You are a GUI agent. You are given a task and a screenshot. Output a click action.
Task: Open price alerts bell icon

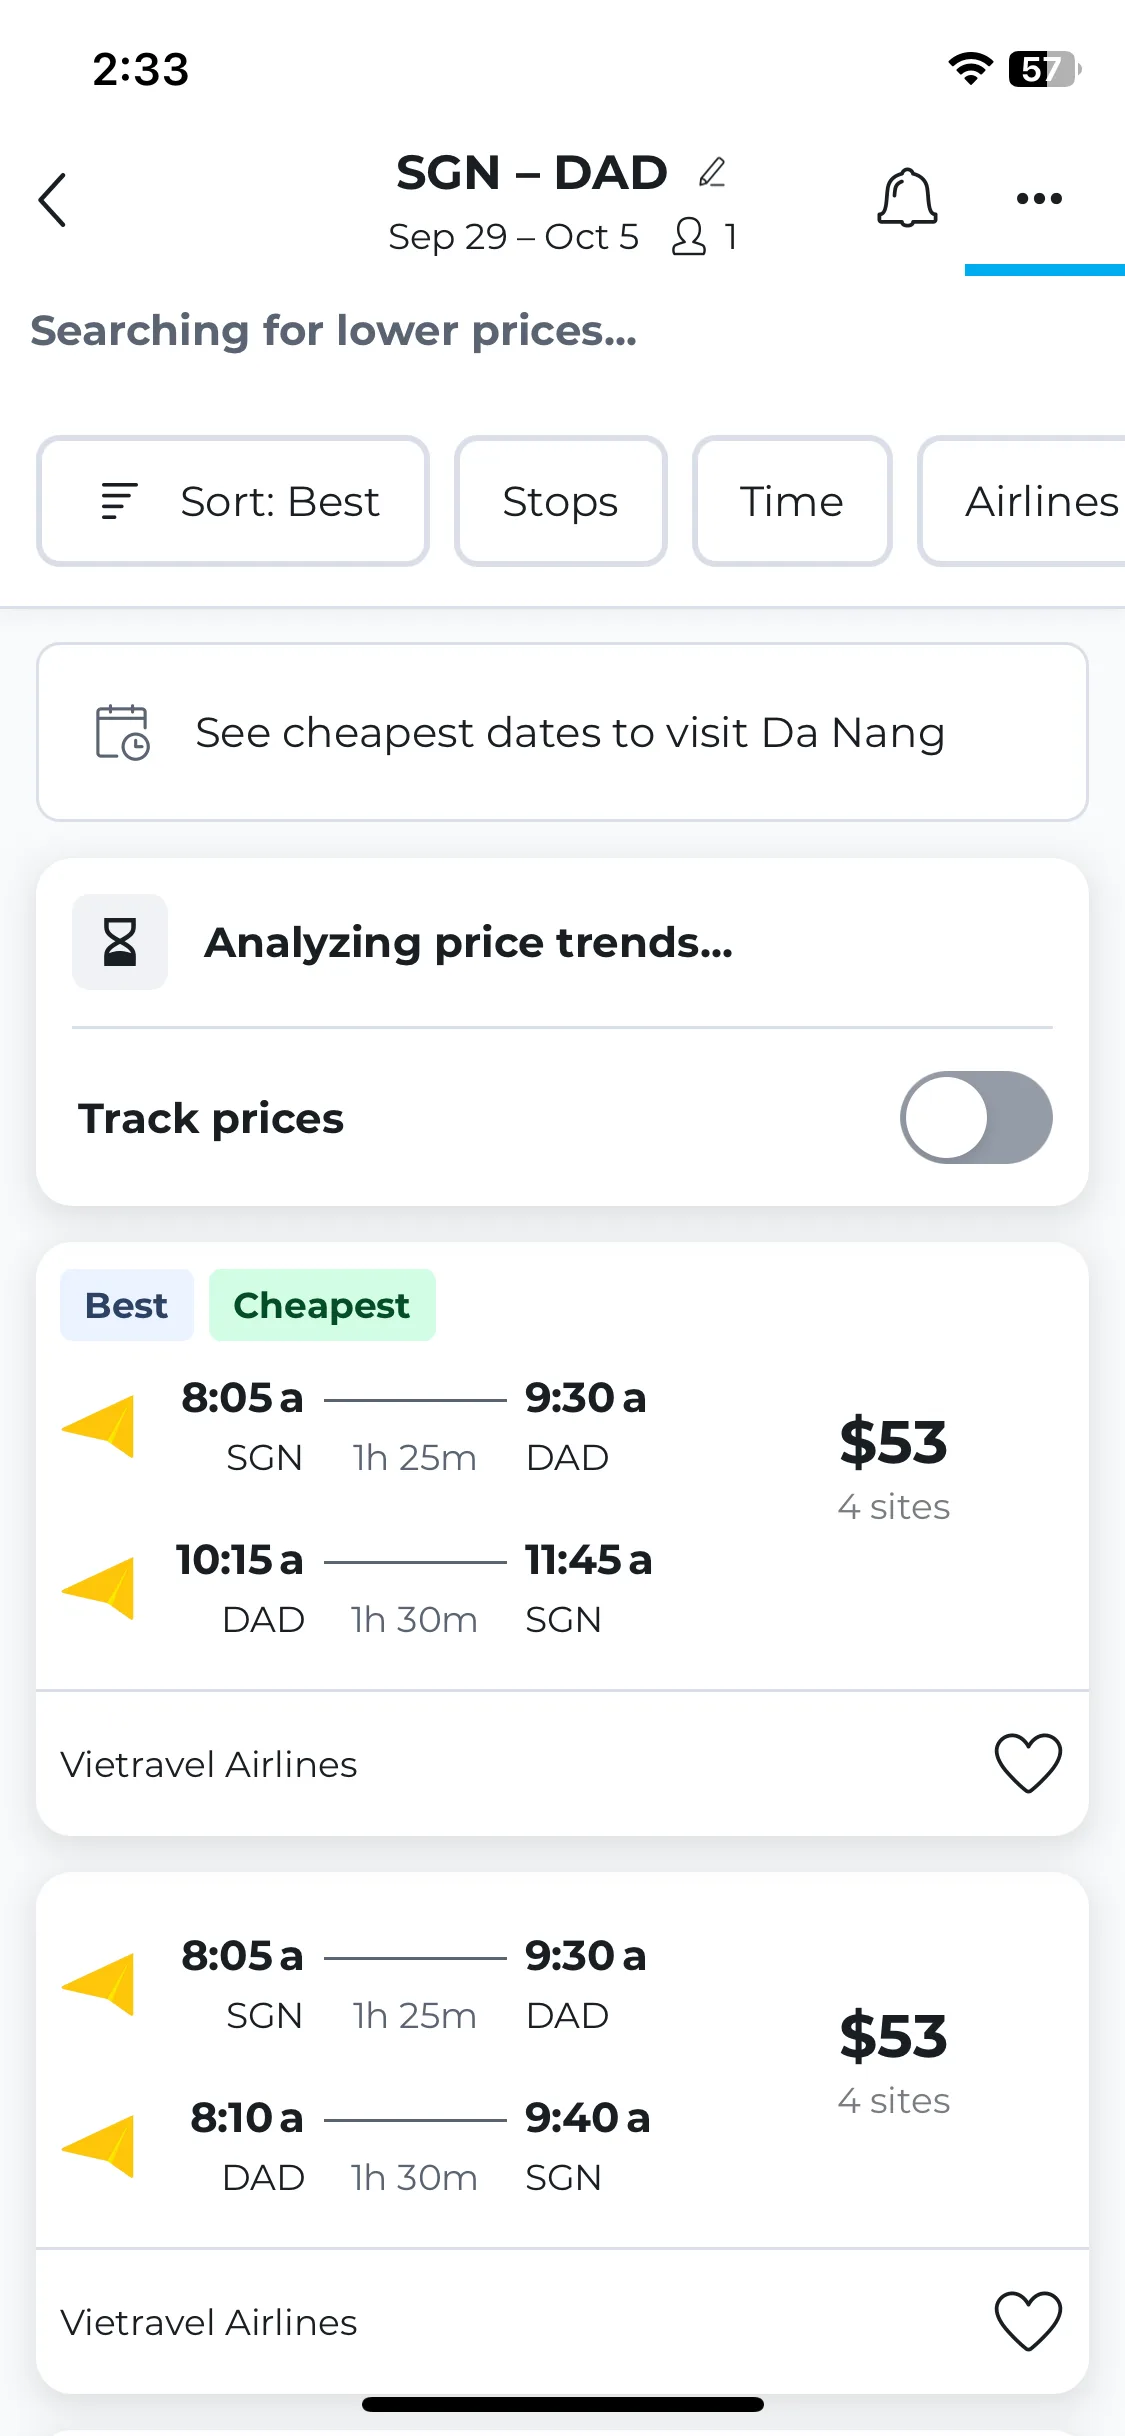(907, 197)
